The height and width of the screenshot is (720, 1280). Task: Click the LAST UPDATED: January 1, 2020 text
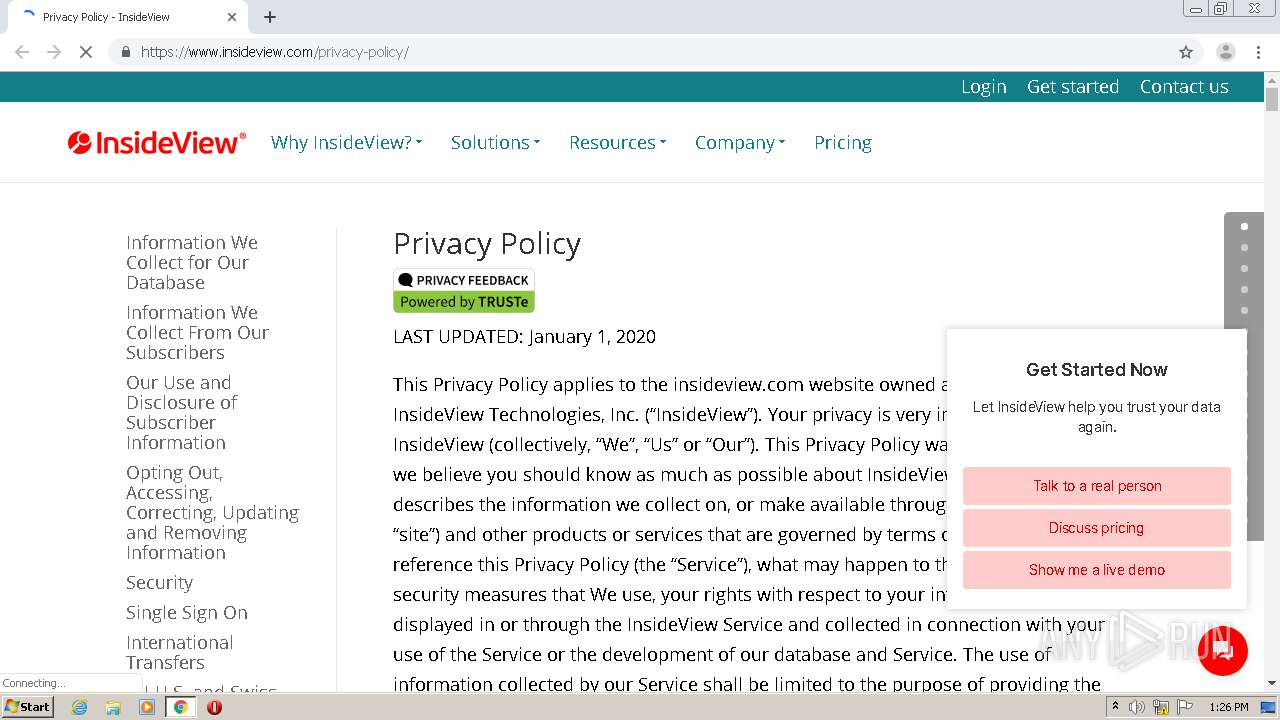[x=524, y=337]
